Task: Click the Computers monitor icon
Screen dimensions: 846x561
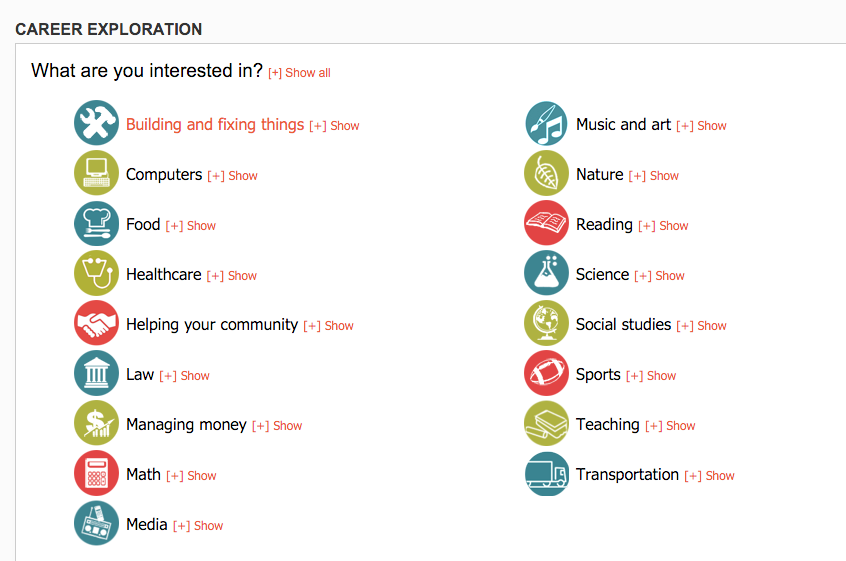Action: coord(96,173)
